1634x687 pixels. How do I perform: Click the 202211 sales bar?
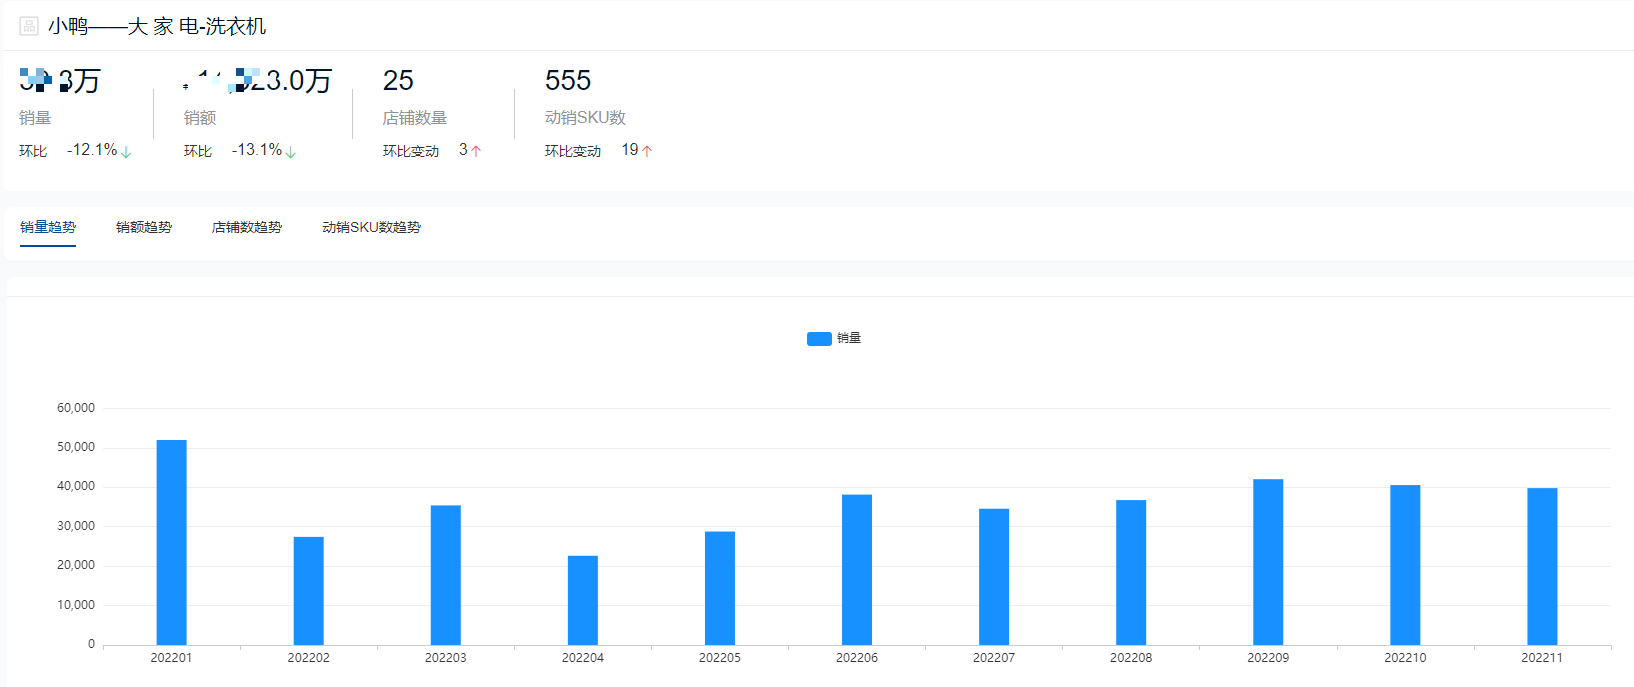click(x=1542, y=566)
